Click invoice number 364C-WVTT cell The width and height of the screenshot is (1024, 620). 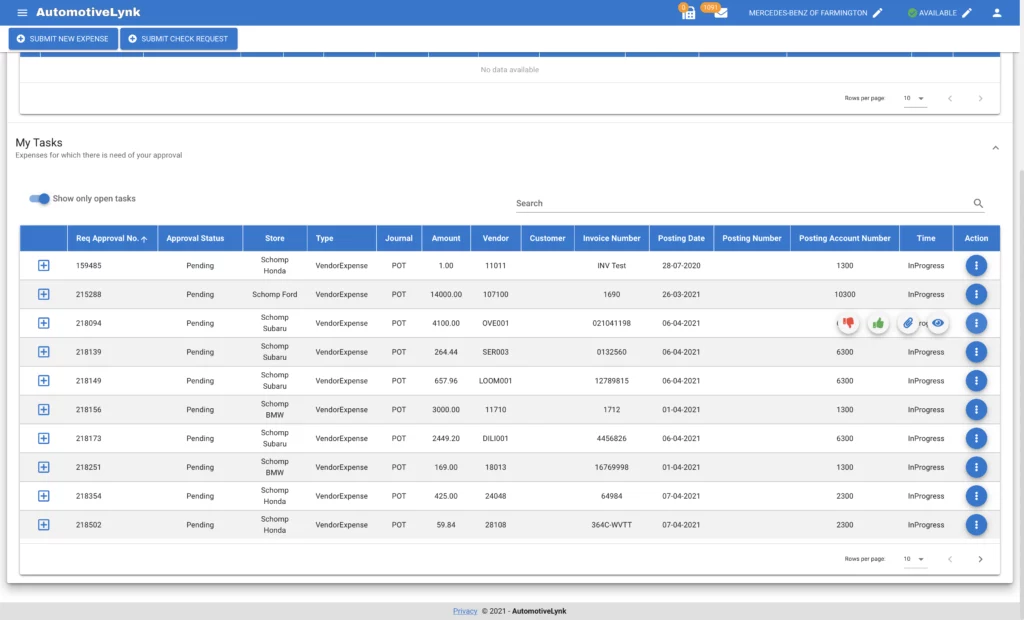[611, 525]
